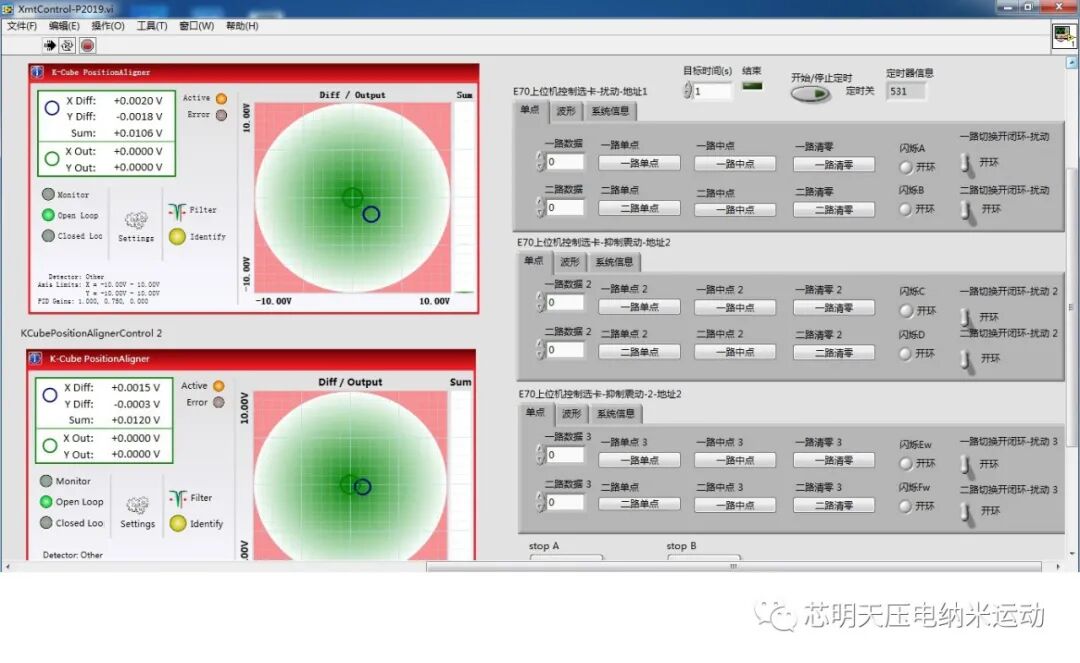The width and height of the screenshot is (1080, 663).
Task: Click the 目标时间(s) input field
Action: (712, 91)
